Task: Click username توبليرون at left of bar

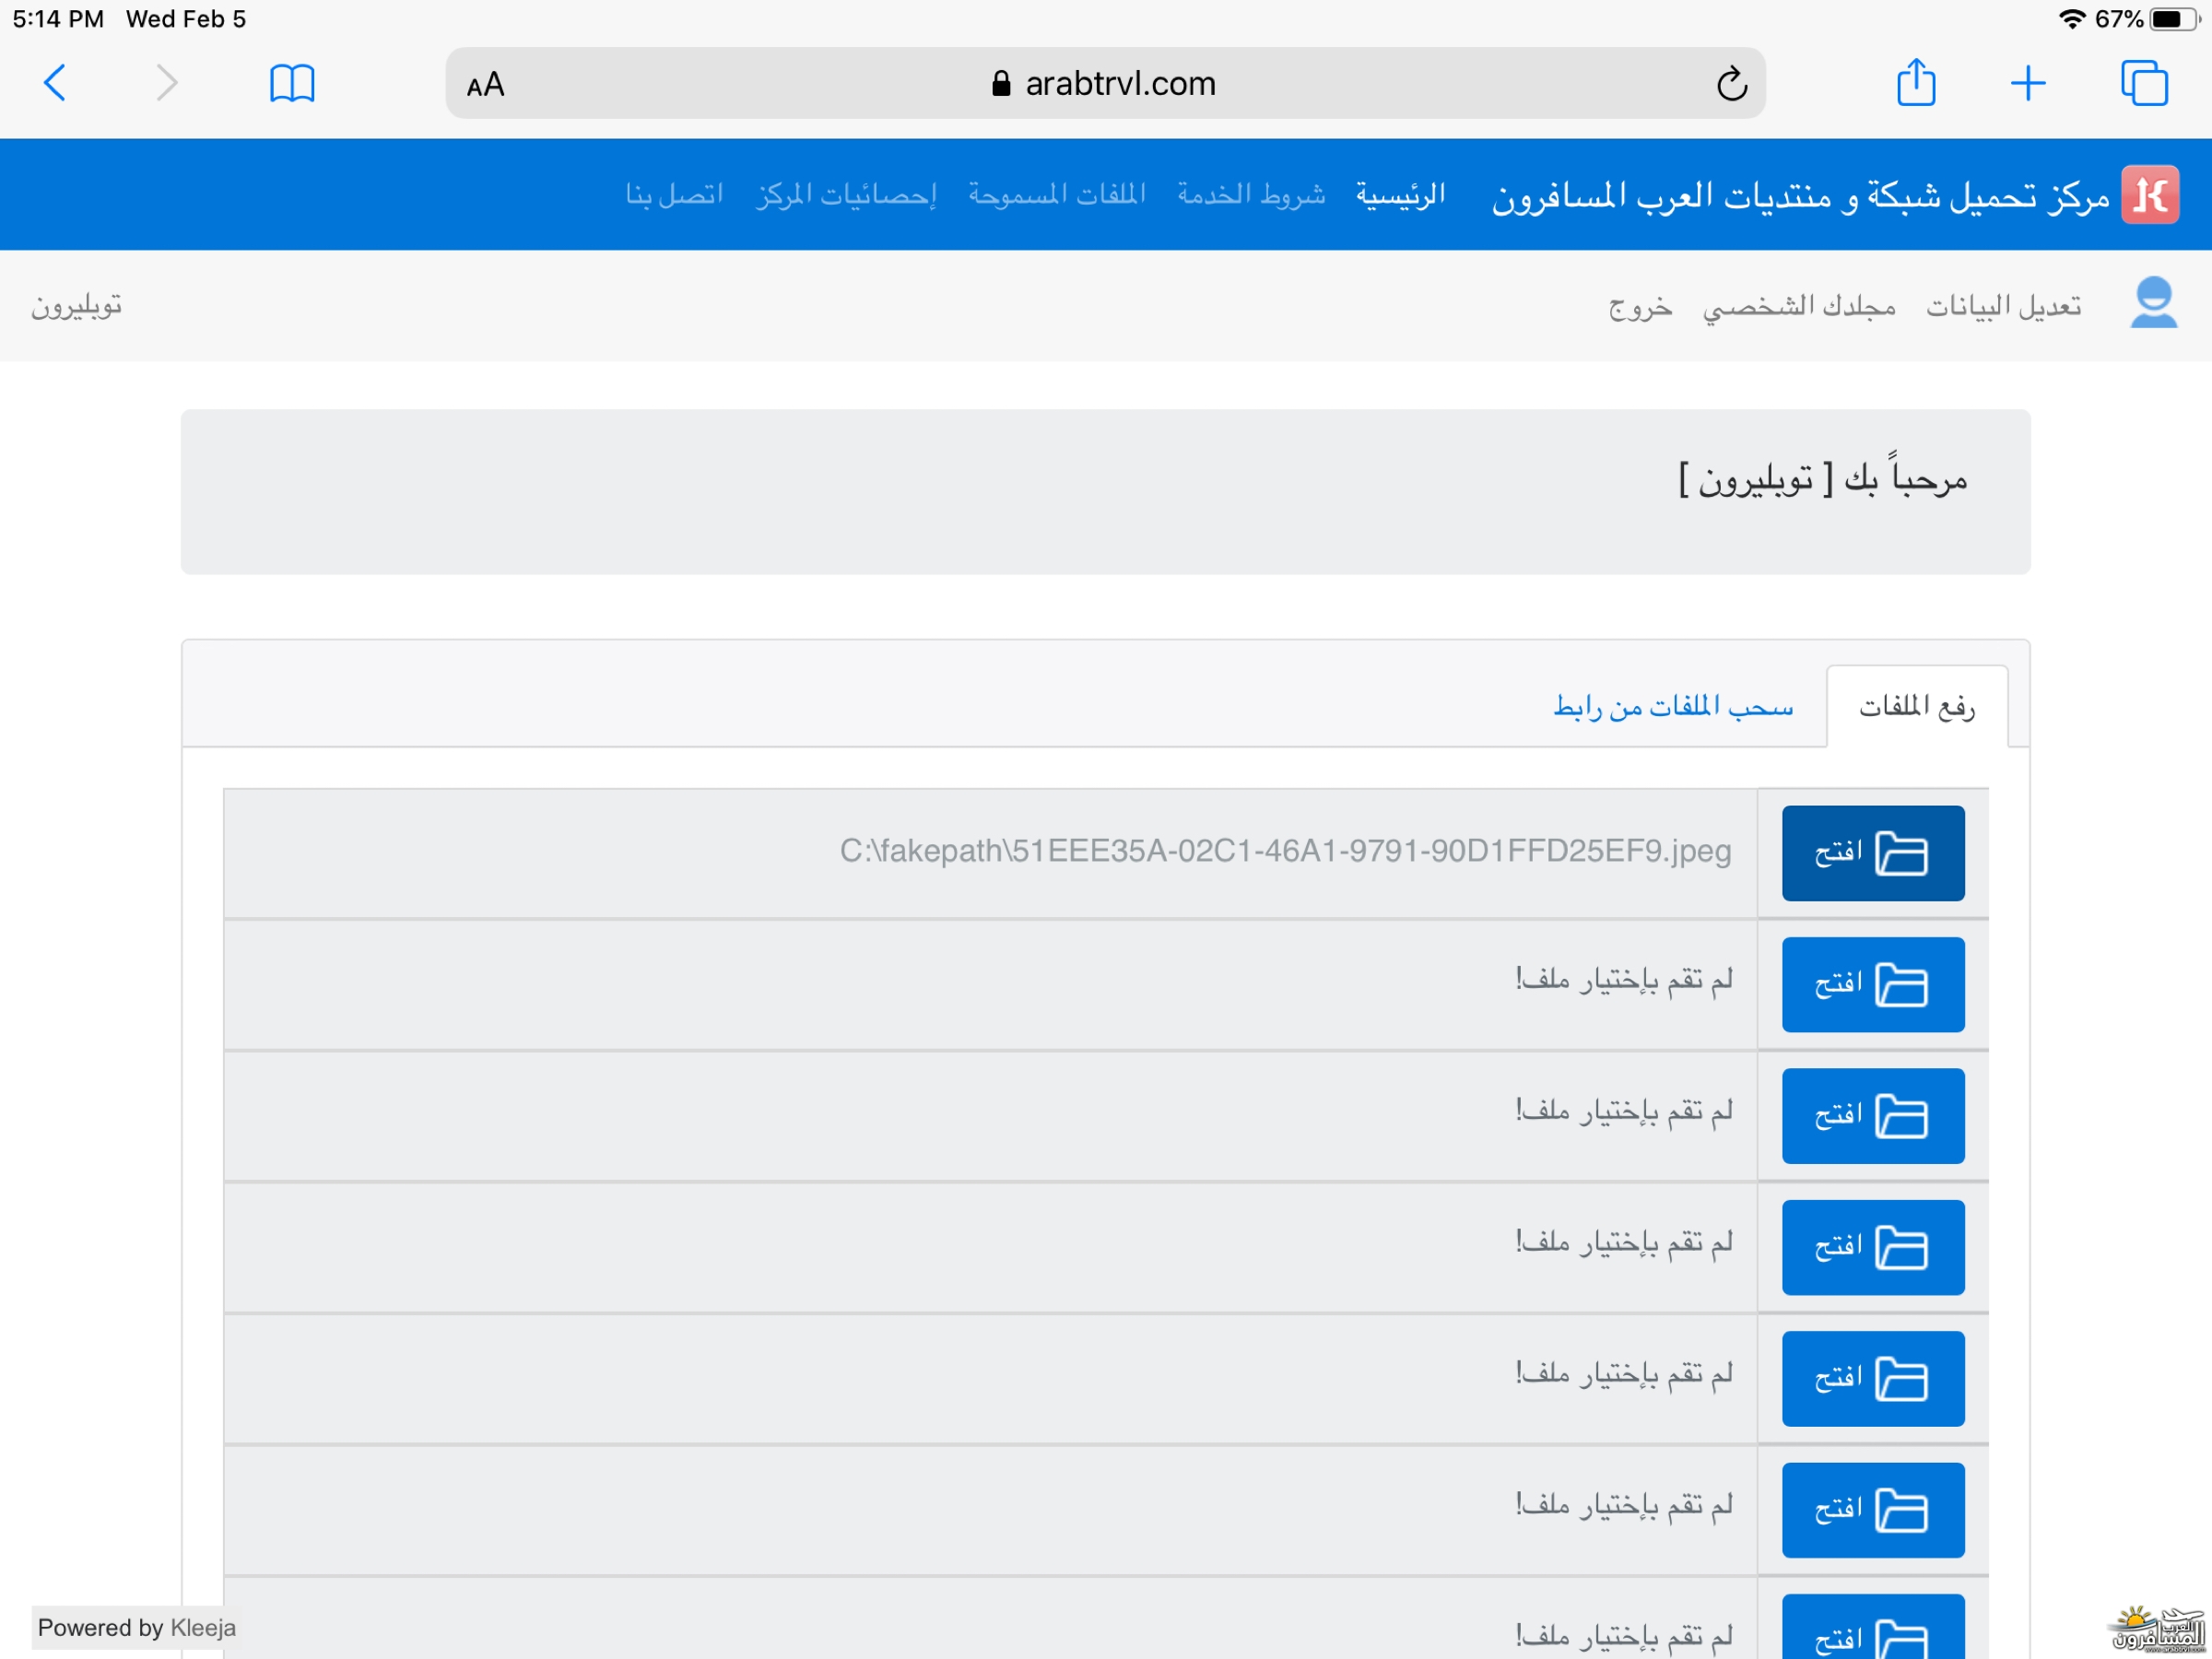Action: (x=76, y=305)
